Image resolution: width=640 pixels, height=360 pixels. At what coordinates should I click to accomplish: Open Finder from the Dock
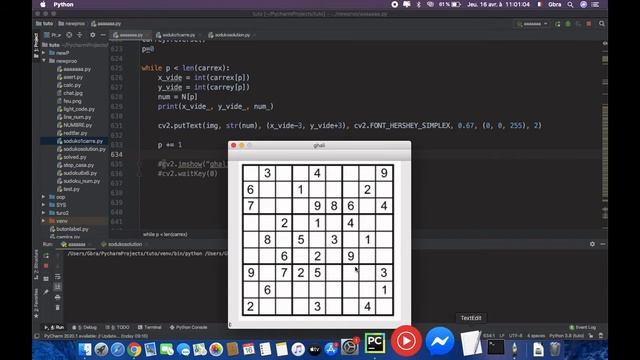[85, 350]
